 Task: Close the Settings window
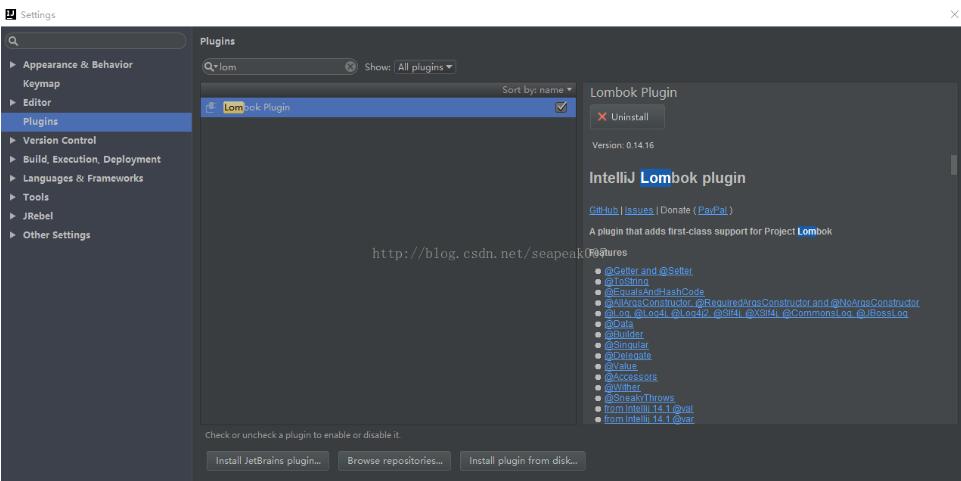pos(954,15)
